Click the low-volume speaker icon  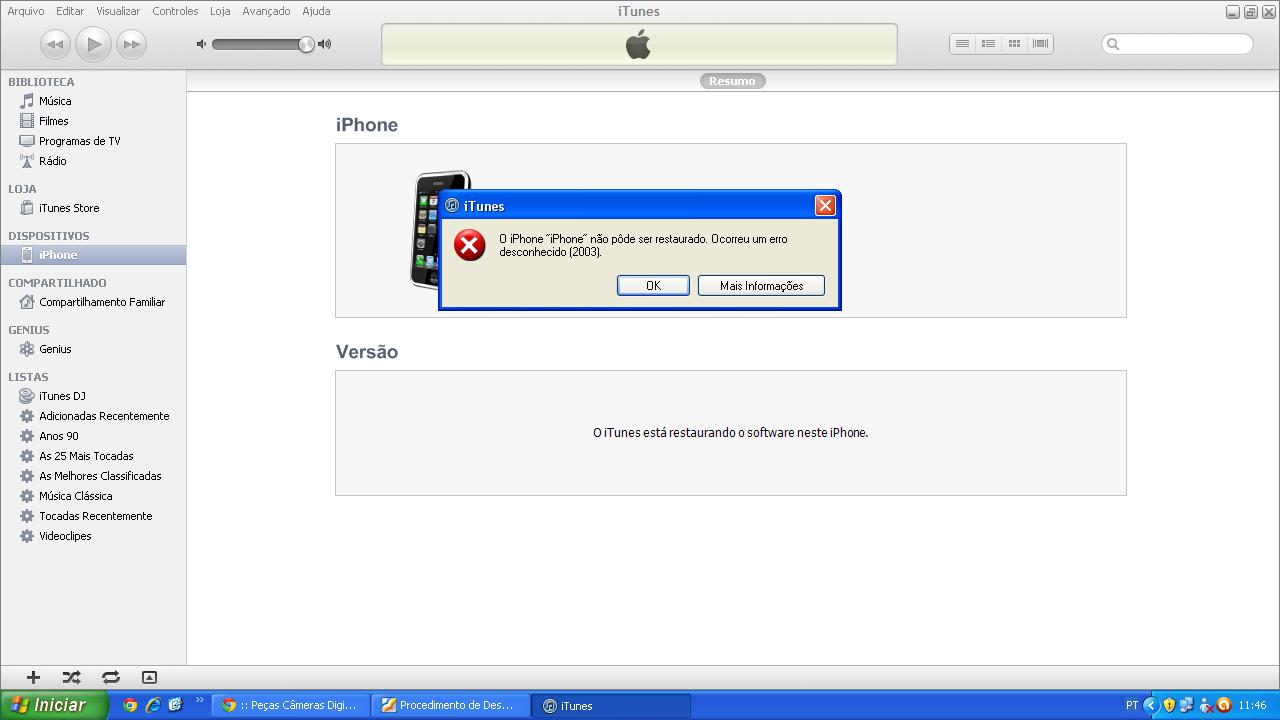point(201,44)
